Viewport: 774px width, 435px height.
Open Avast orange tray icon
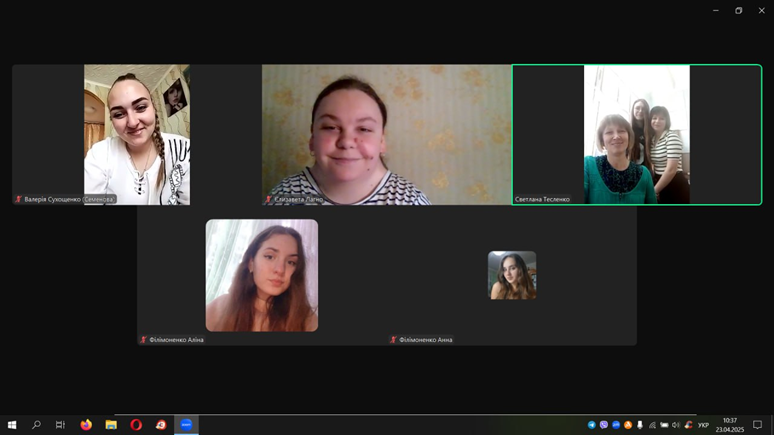[628, 425]
